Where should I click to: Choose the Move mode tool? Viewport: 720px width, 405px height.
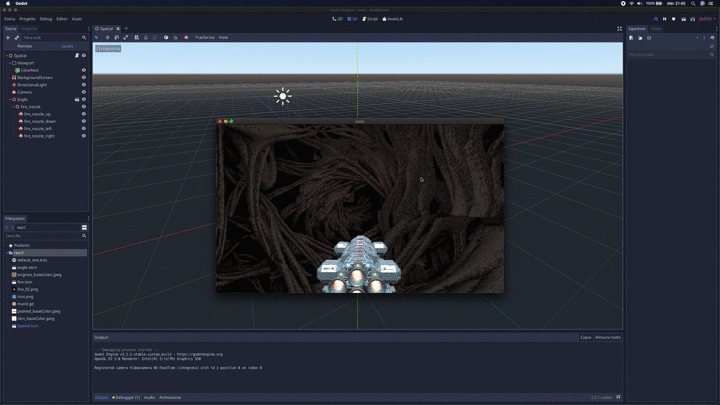pyautogui.click(x=107, y=38)
